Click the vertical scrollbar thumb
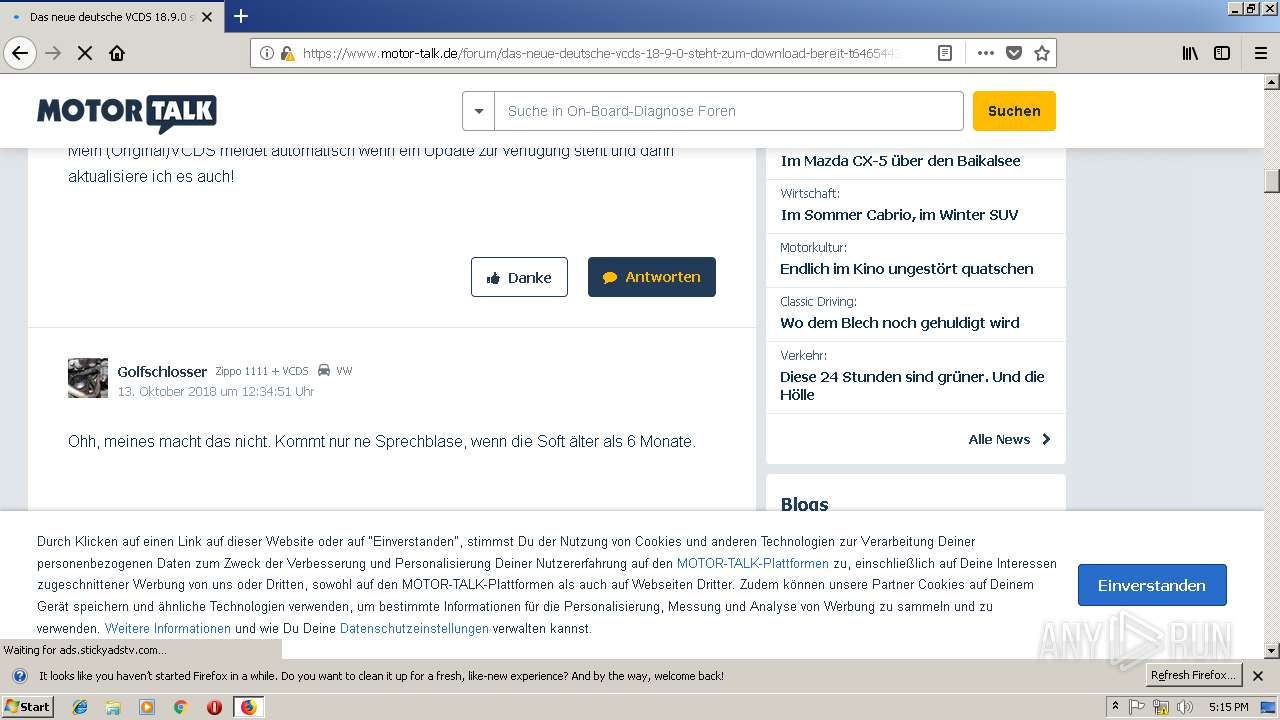This screenshot has width=1280, height=720. [x=1272, y=181]
